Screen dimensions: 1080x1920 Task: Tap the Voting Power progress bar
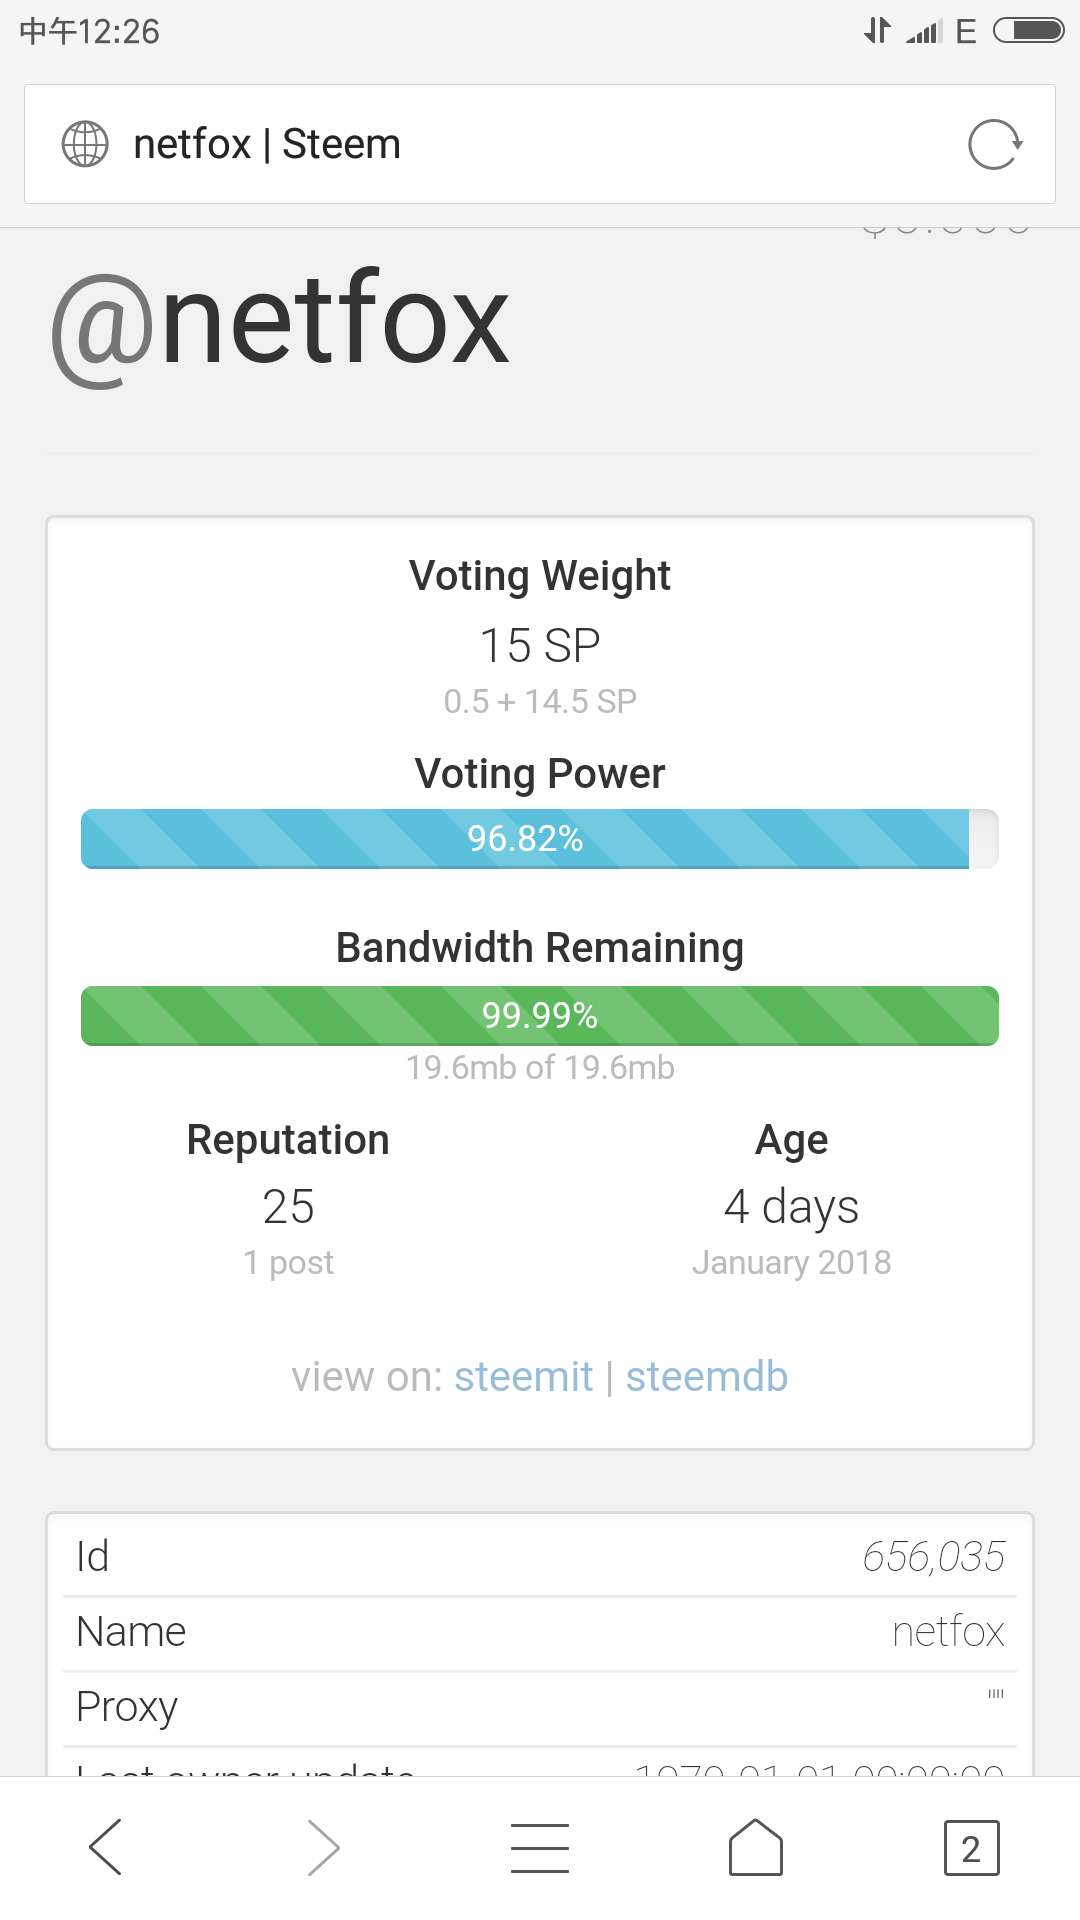pos(540,838)
